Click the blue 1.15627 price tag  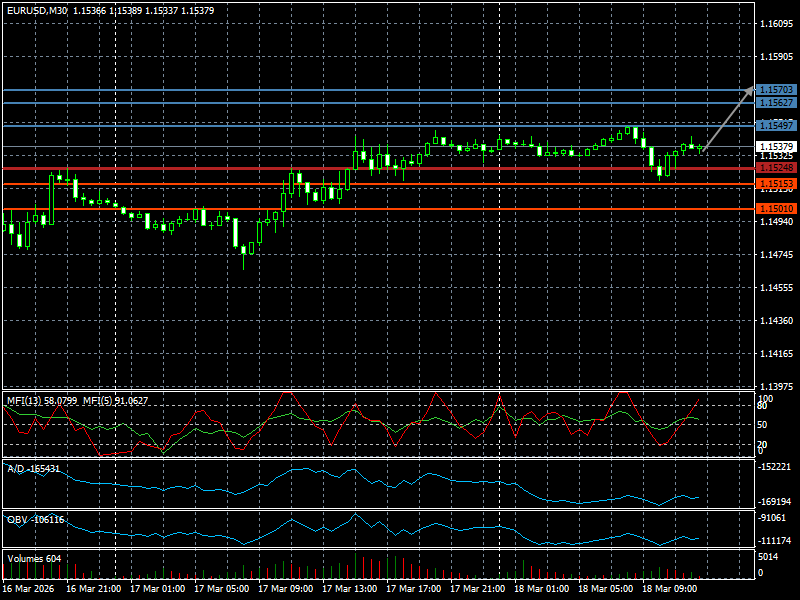coord(776,103)
